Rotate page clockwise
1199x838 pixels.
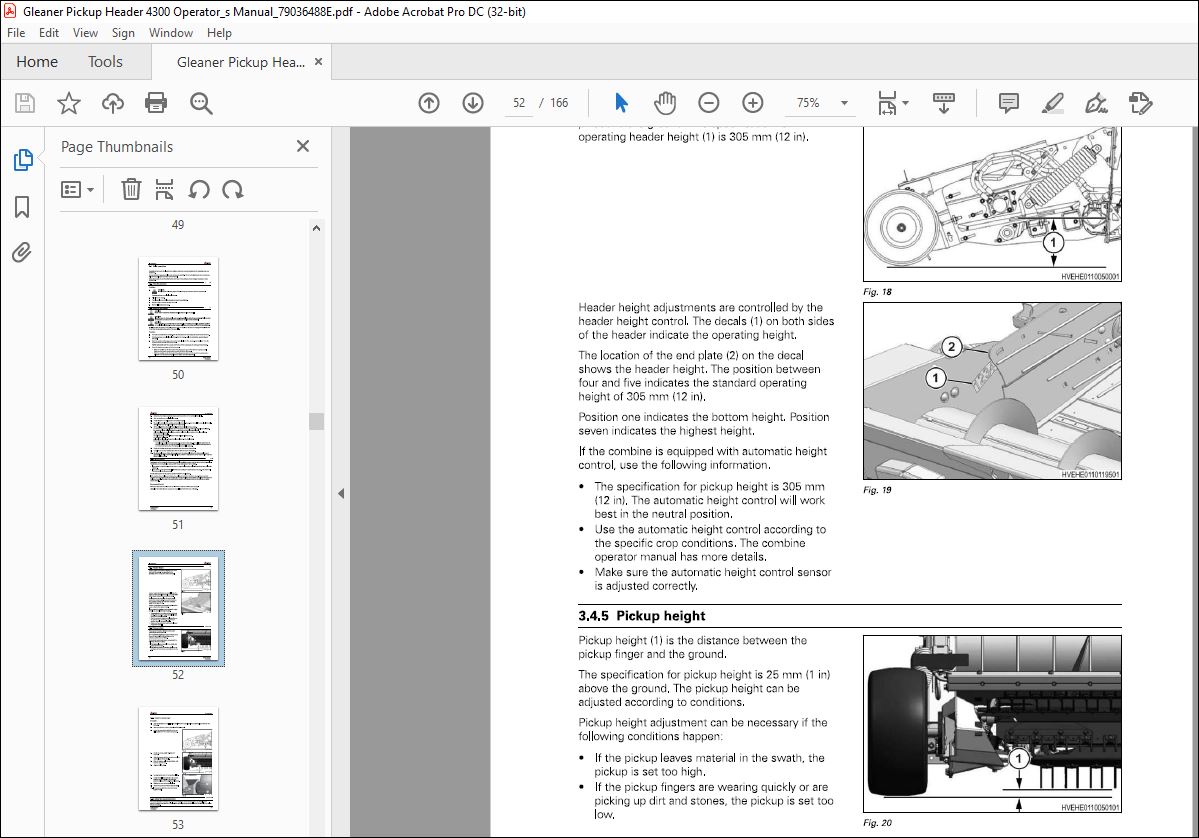tap(232, 189)
